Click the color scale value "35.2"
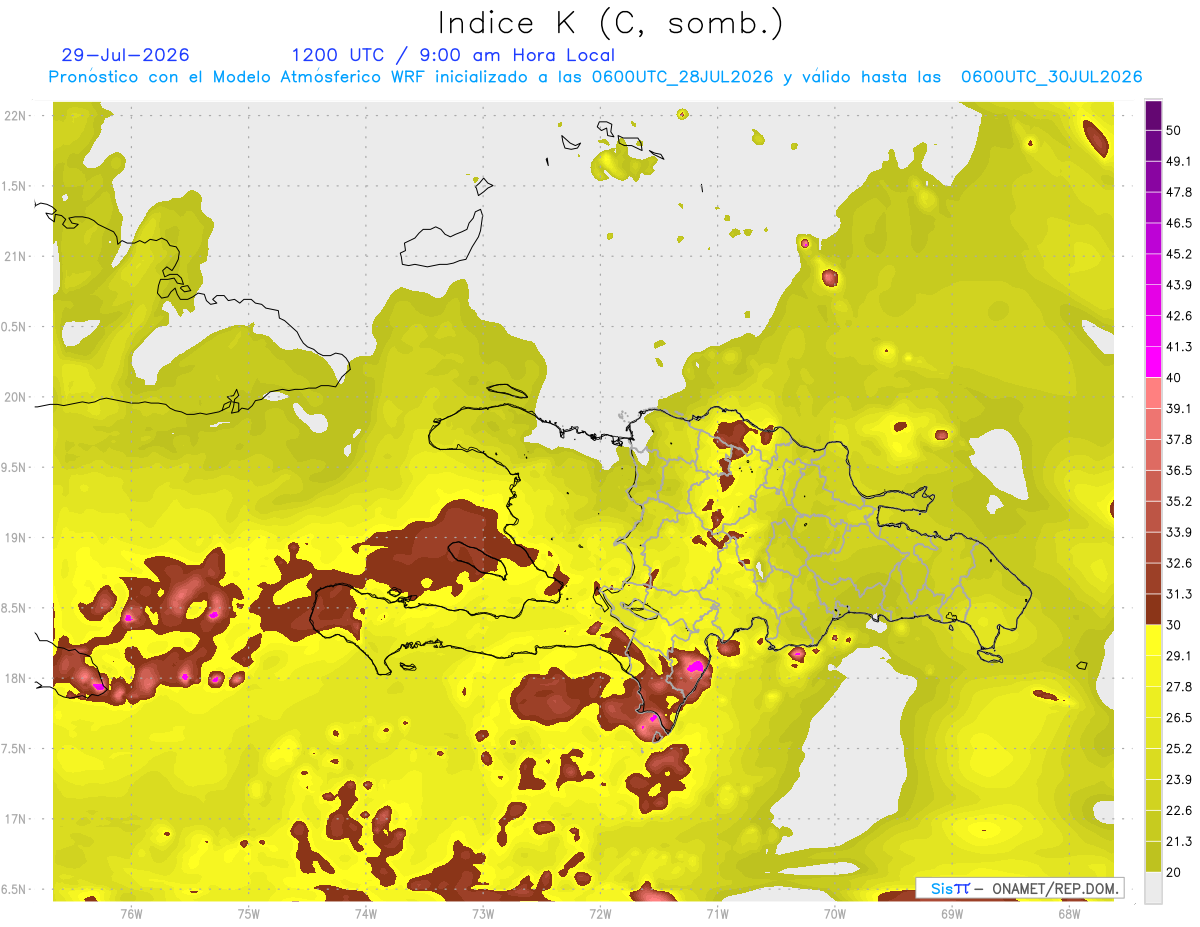 coord(1179,502)
